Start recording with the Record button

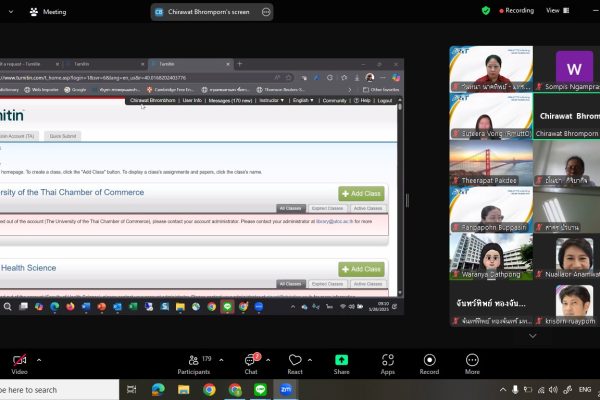429,364
